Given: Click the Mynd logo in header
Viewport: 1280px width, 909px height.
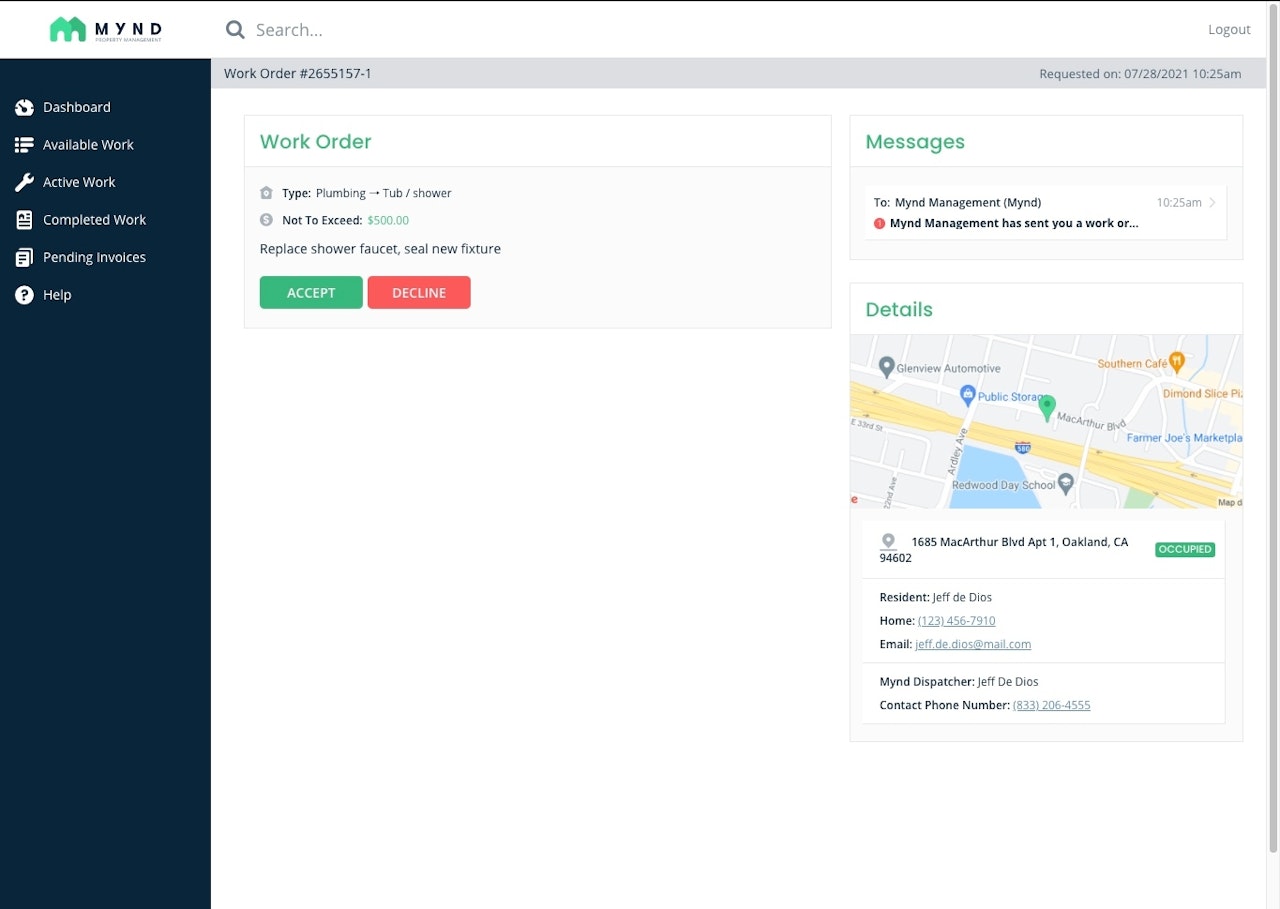Looking at the screenshot, I should point(105,30).
